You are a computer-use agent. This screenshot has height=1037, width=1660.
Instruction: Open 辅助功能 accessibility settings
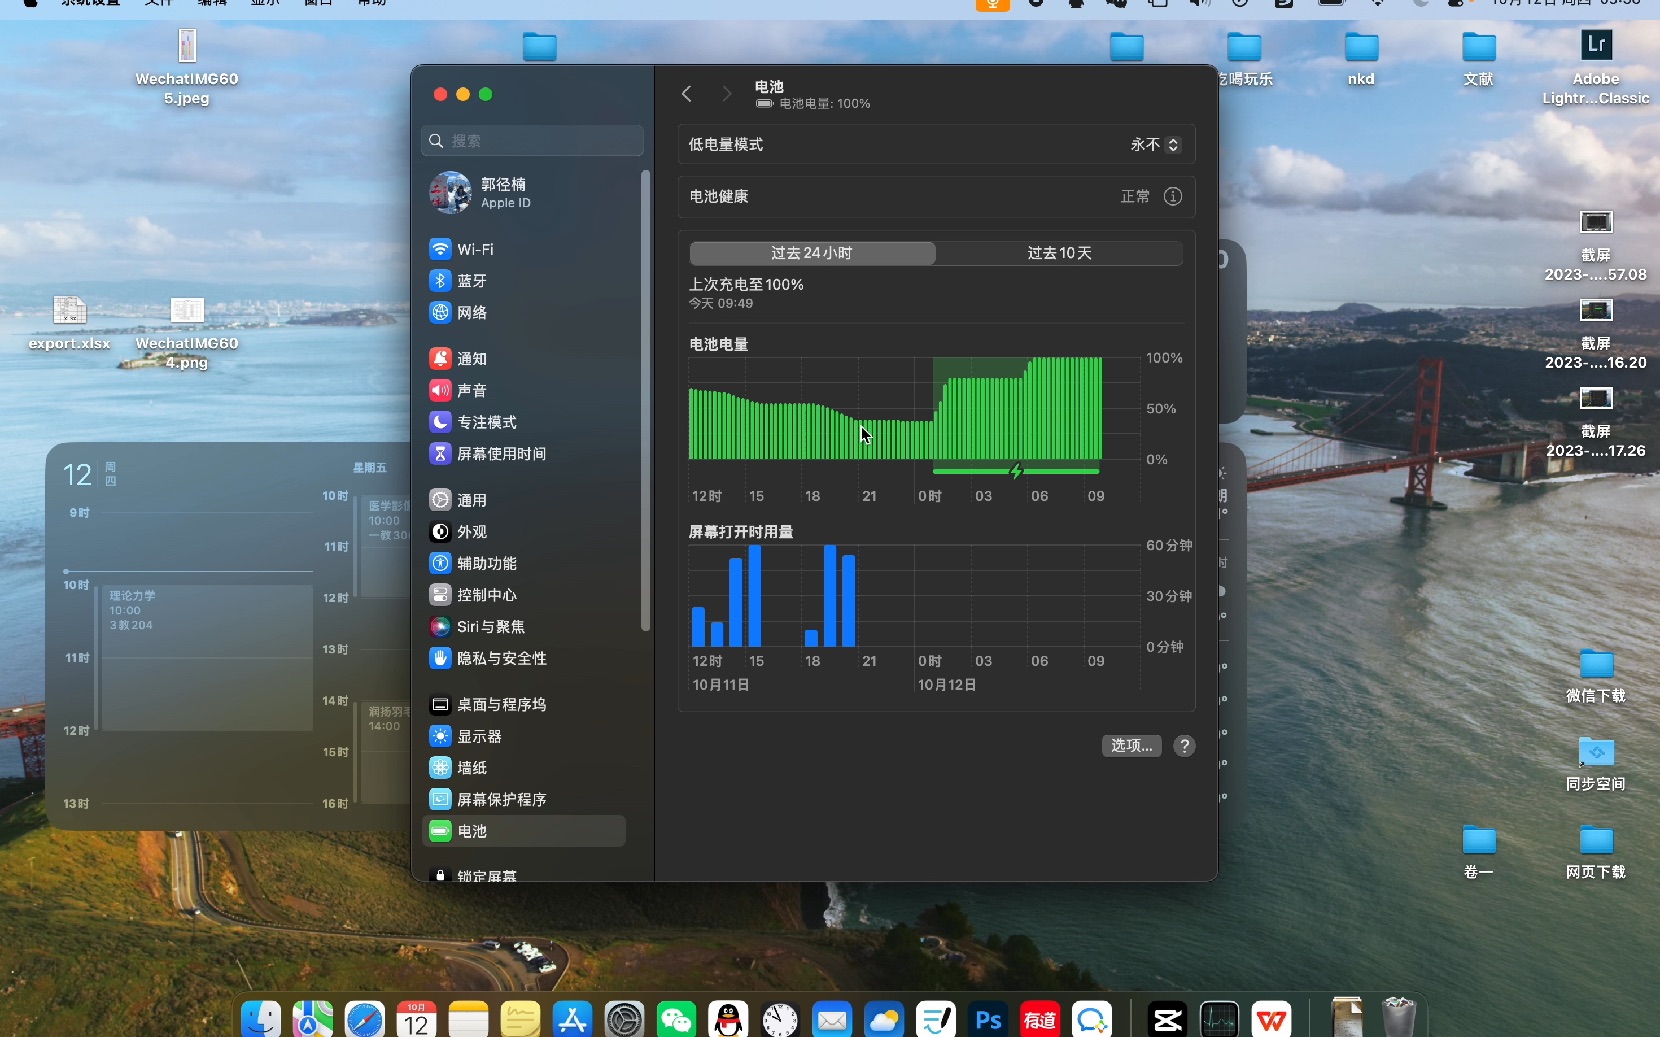pos(524,564)
